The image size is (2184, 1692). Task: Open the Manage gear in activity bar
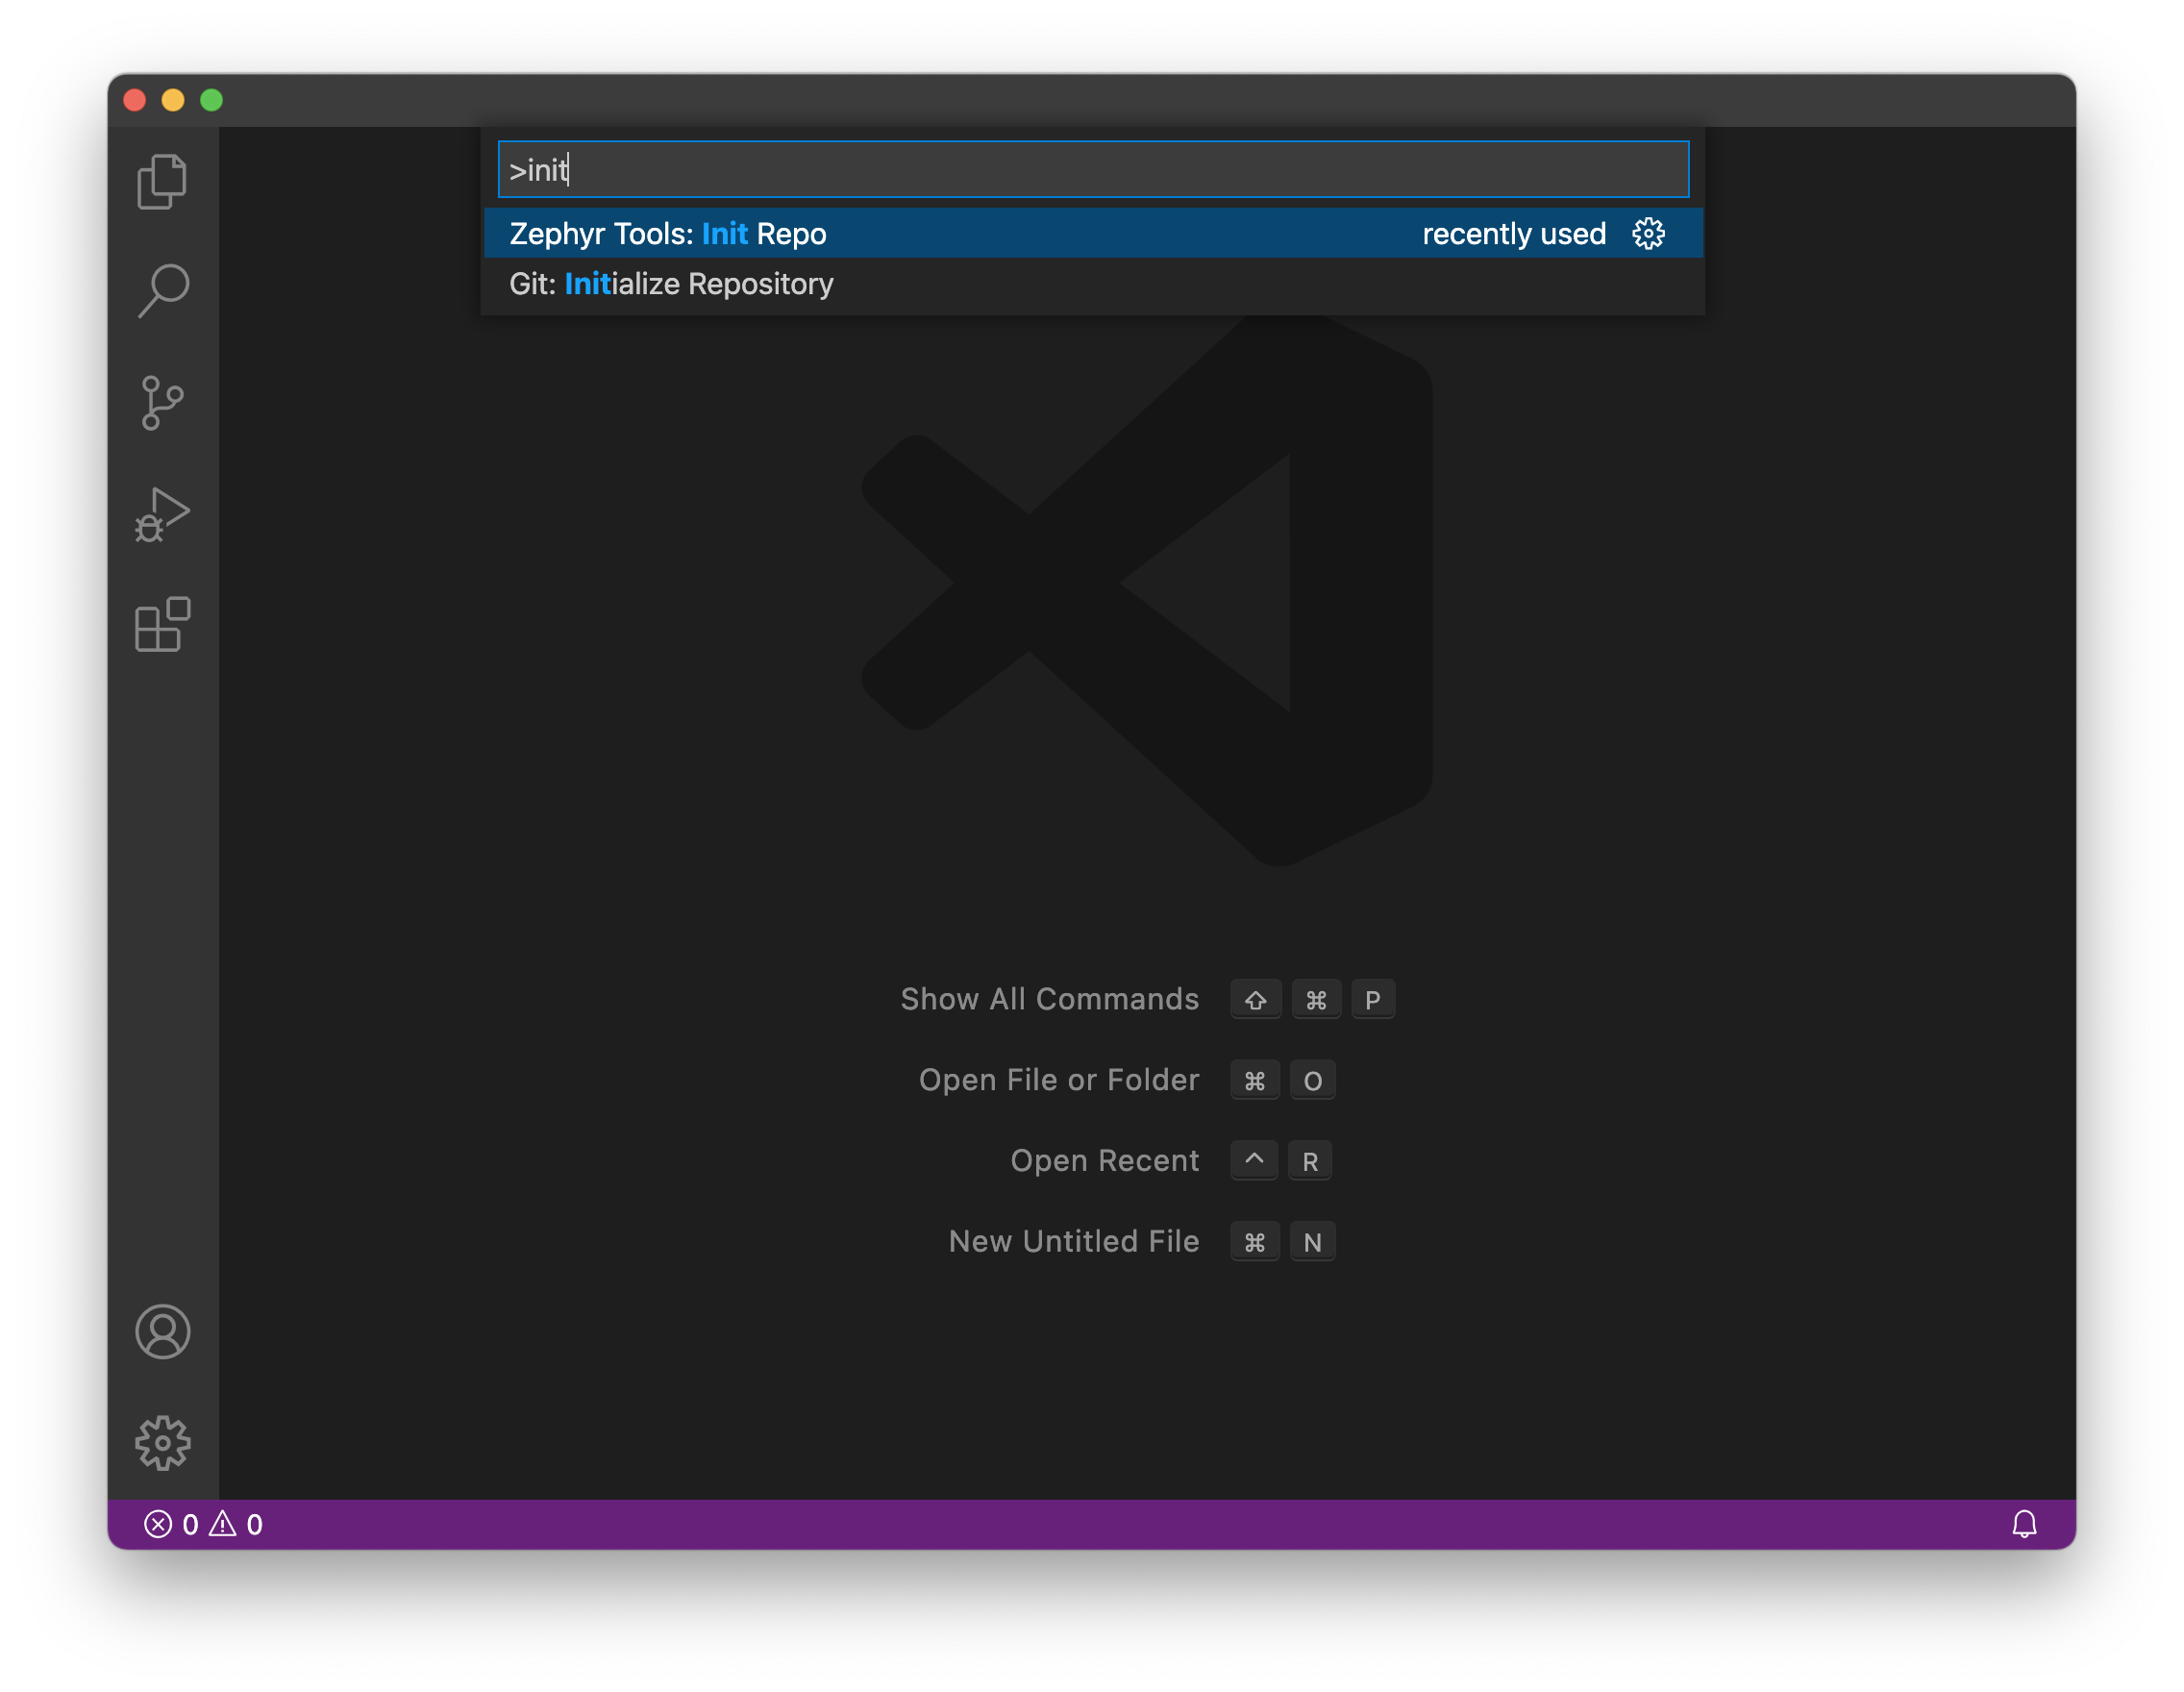162,1442
